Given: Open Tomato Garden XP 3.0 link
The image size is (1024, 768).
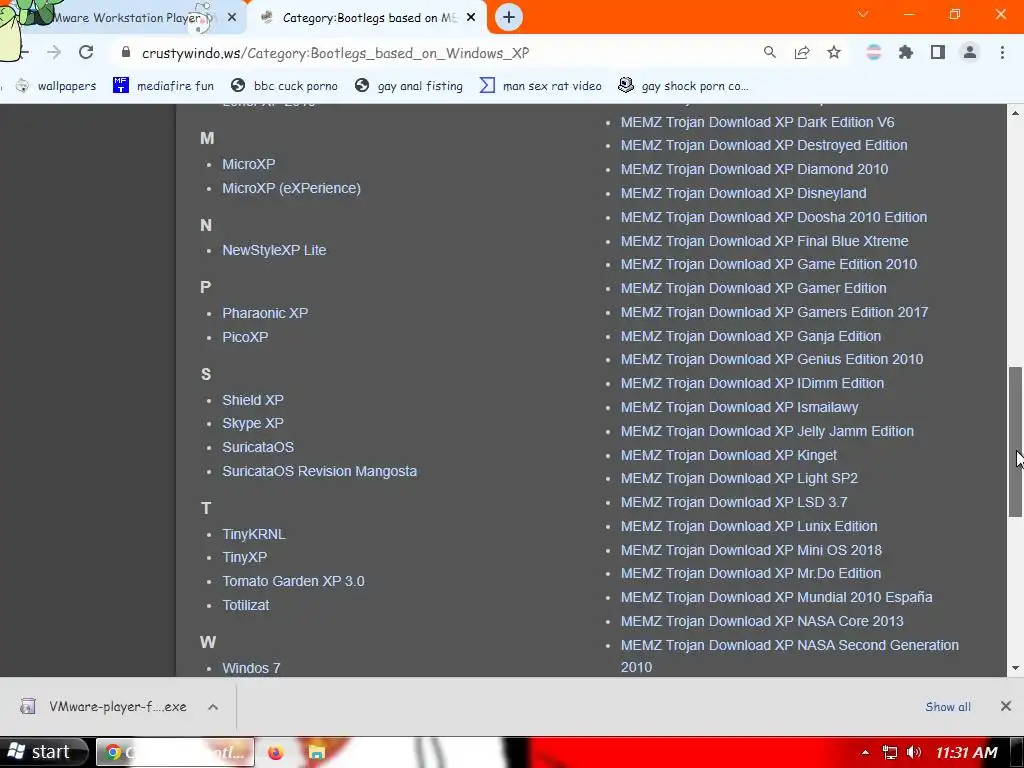Looking at the screenshot, I should point(293,581).
